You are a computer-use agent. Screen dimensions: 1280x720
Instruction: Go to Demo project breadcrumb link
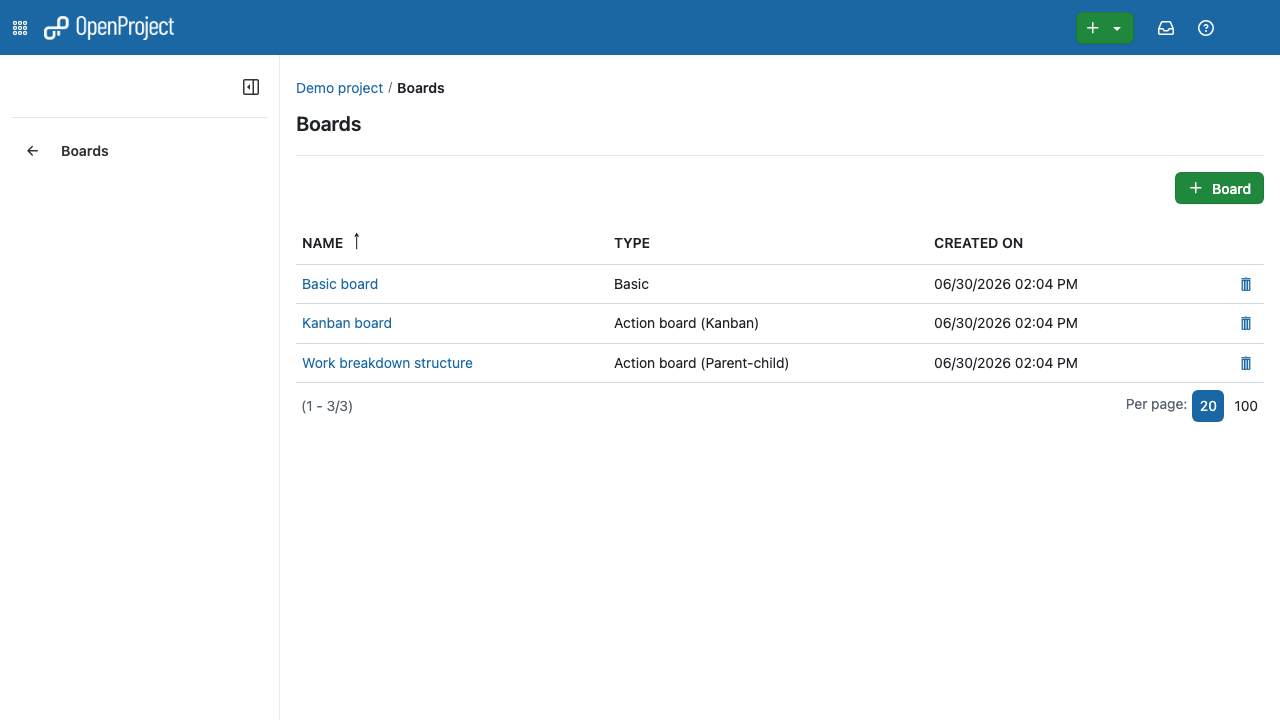[x=339, y=88]
